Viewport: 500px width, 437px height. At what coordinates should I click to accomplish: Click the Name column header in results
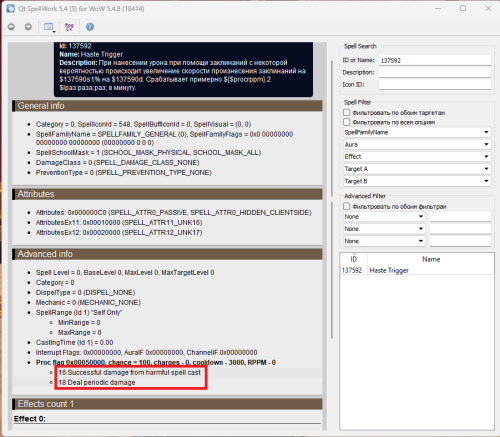[x=431, y=259]
